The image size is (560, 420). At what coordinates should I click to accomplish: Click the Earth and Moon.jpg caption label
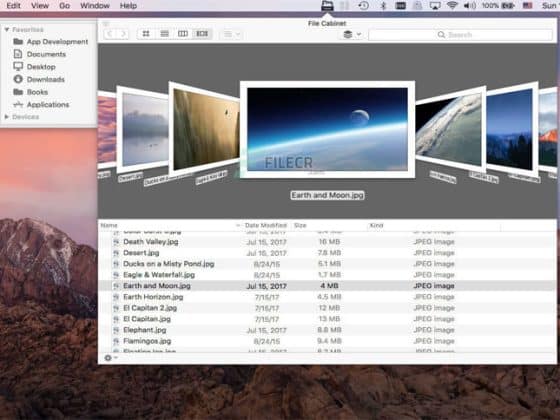(327, 195)
